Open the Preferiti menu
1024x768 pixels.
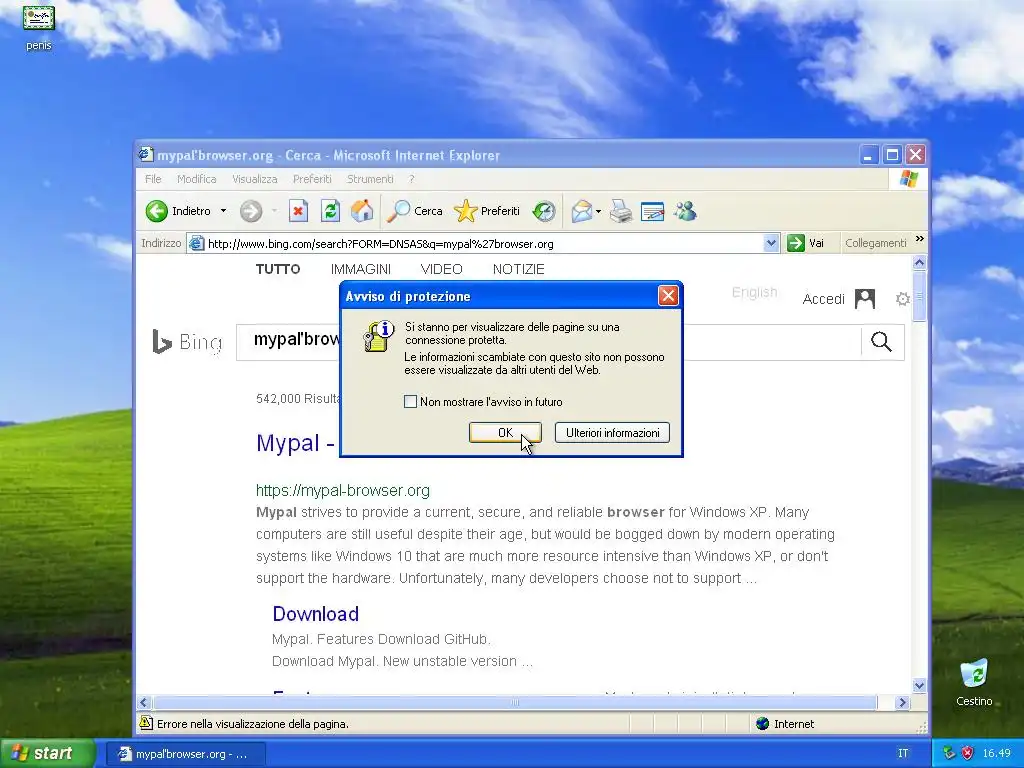pos(312,179)
